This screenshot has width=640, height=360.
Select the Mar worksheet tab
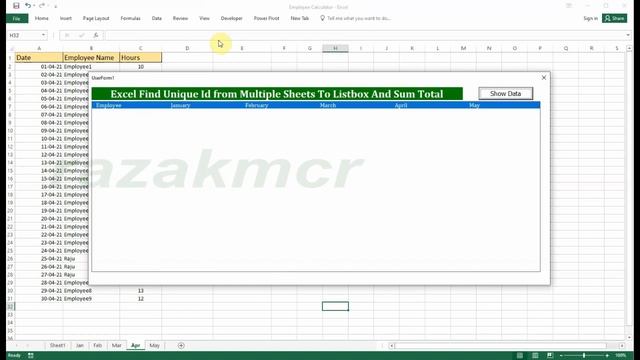[x=116, y=345]
